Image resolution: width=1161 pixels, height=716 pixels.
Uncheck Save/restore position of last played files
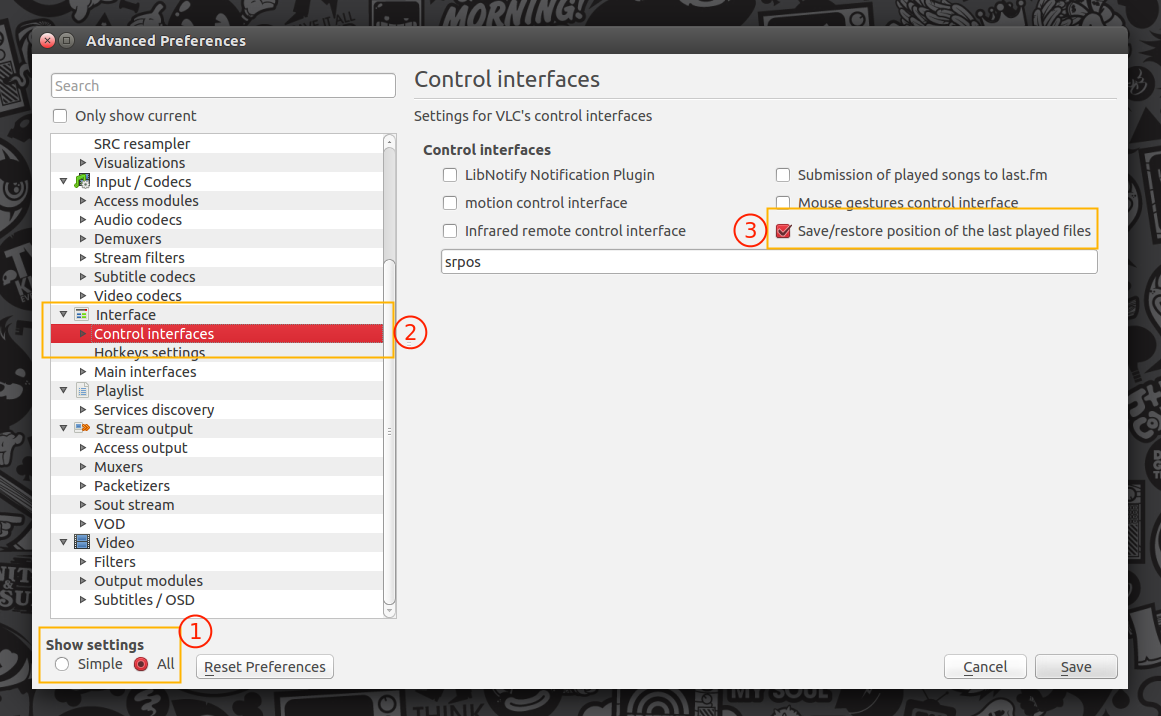click(783, 231)
